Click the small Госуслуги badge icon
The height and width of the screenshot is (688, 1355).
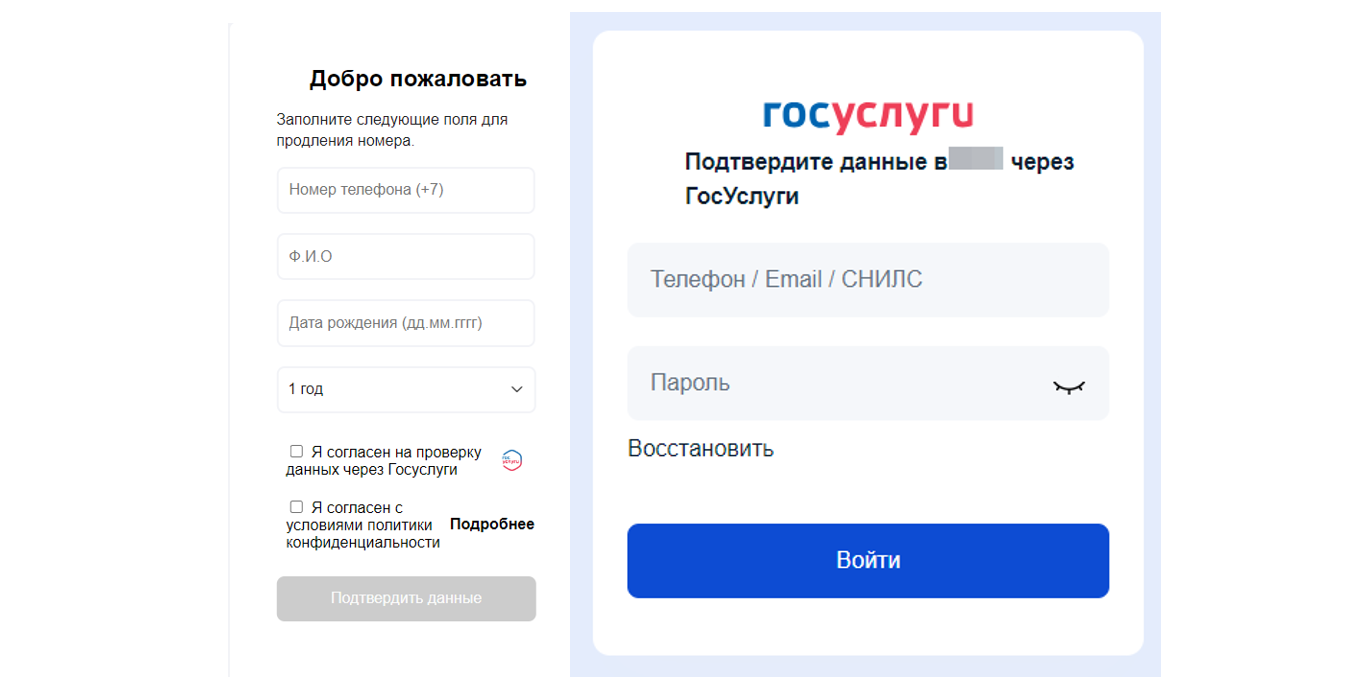[512, 460]
